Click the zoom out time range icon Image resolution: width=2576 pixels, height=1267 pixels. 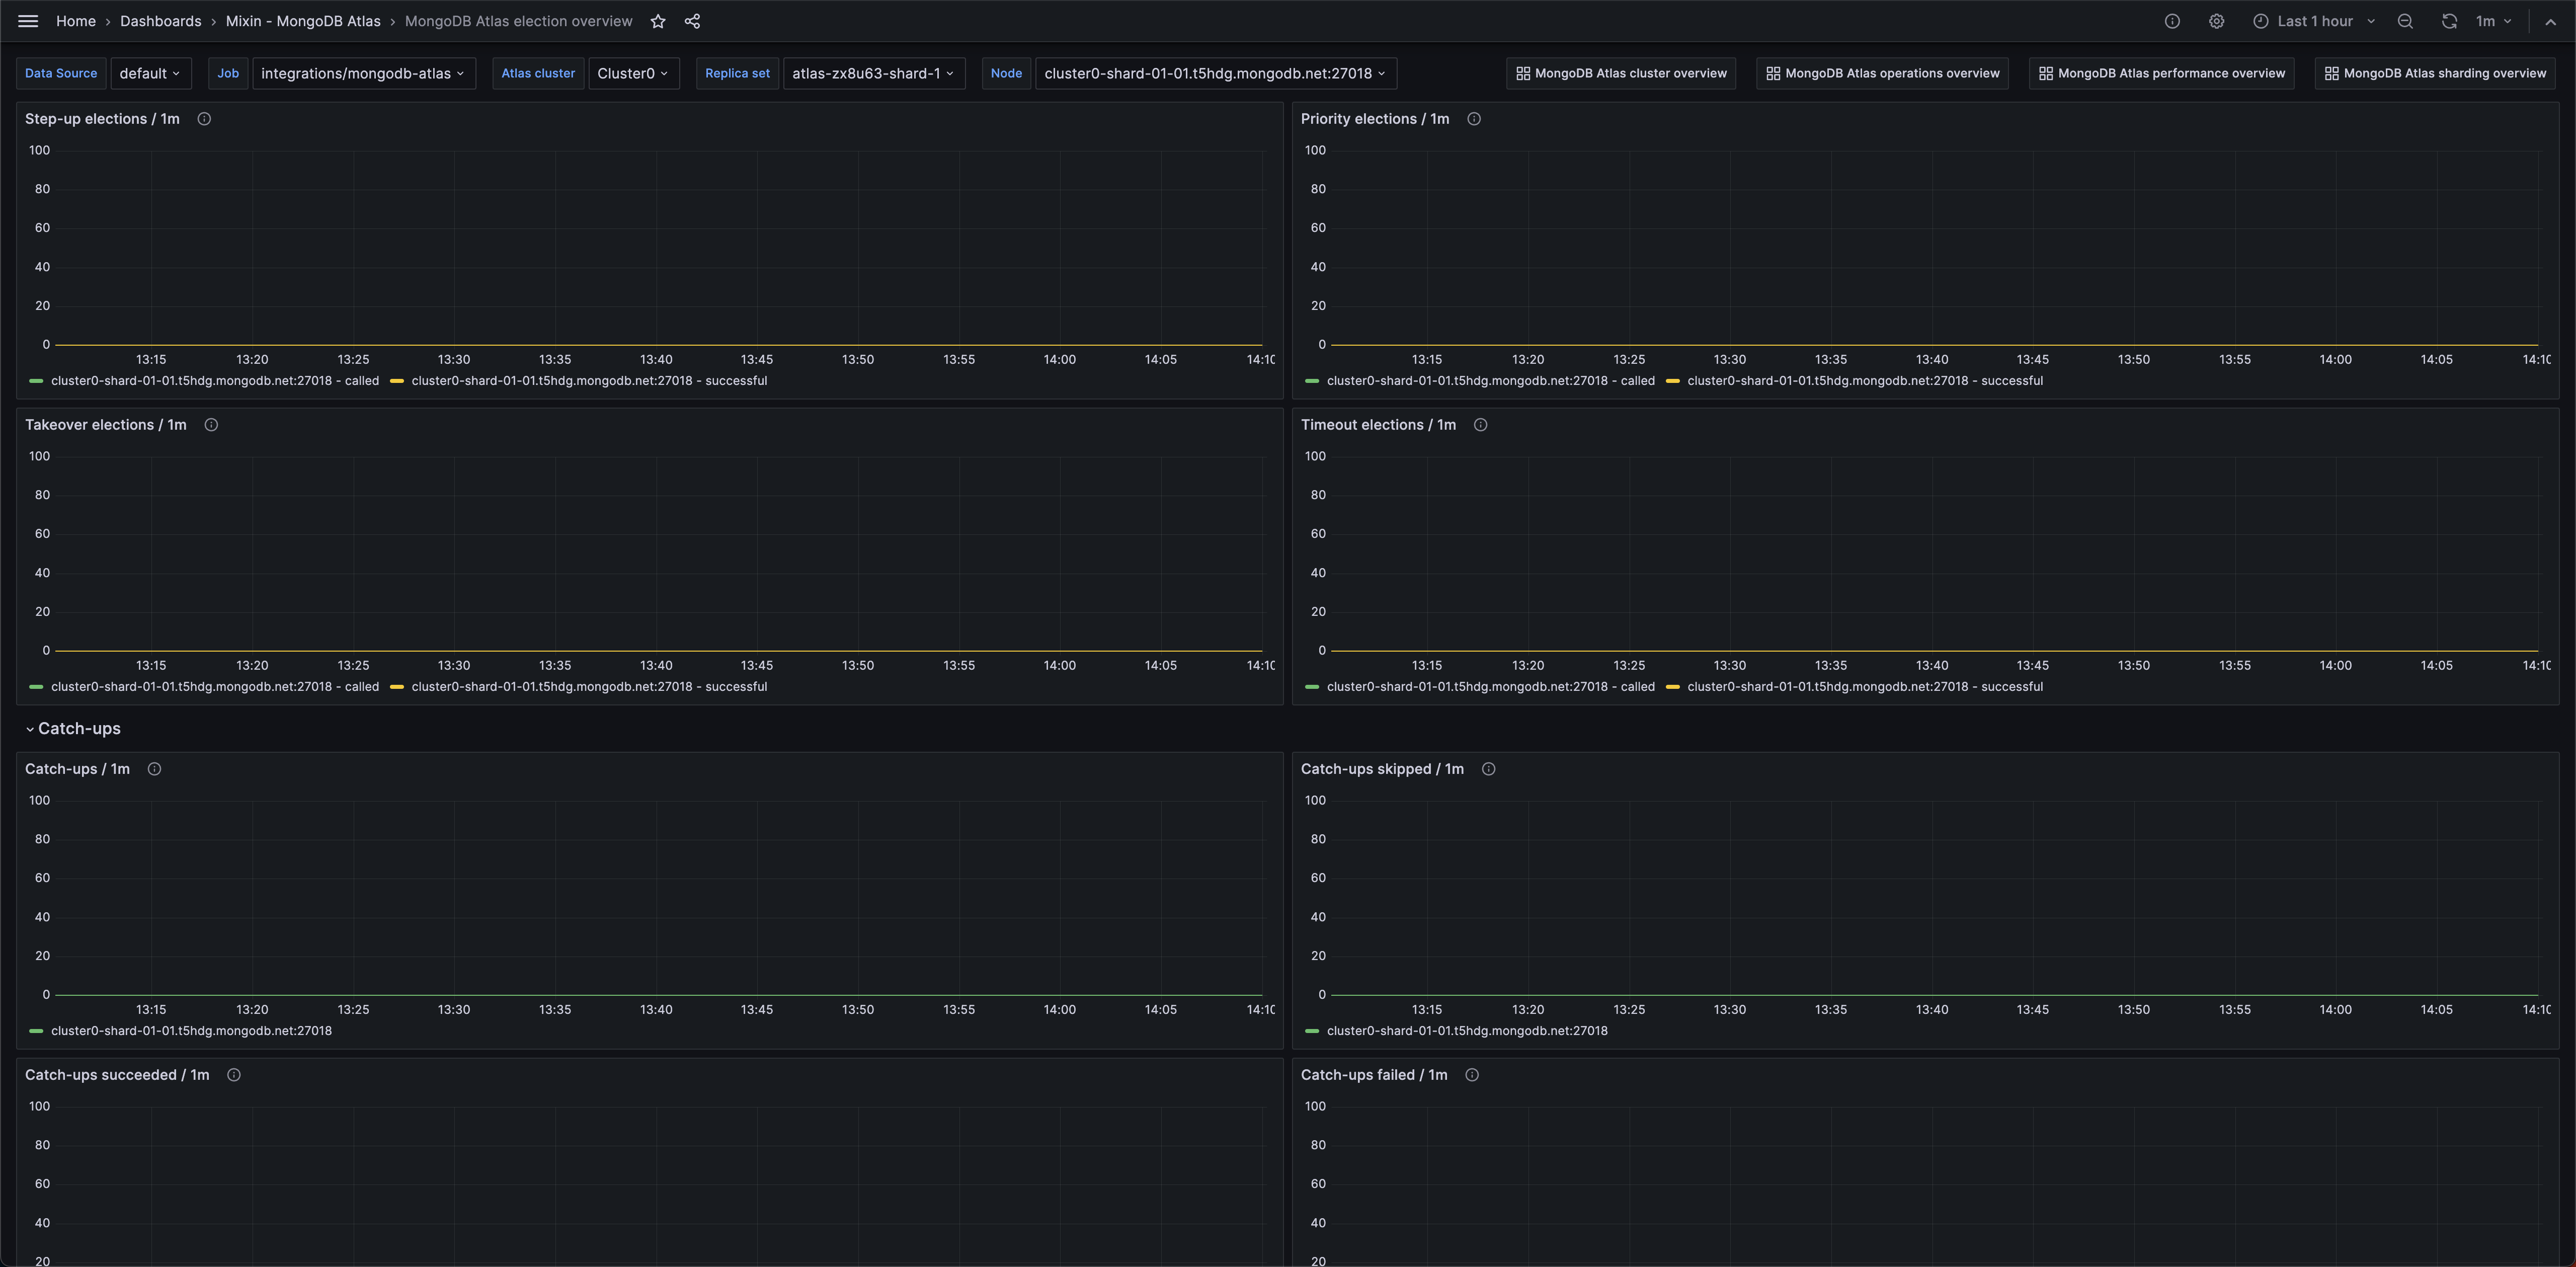(x=2405, y=21)
